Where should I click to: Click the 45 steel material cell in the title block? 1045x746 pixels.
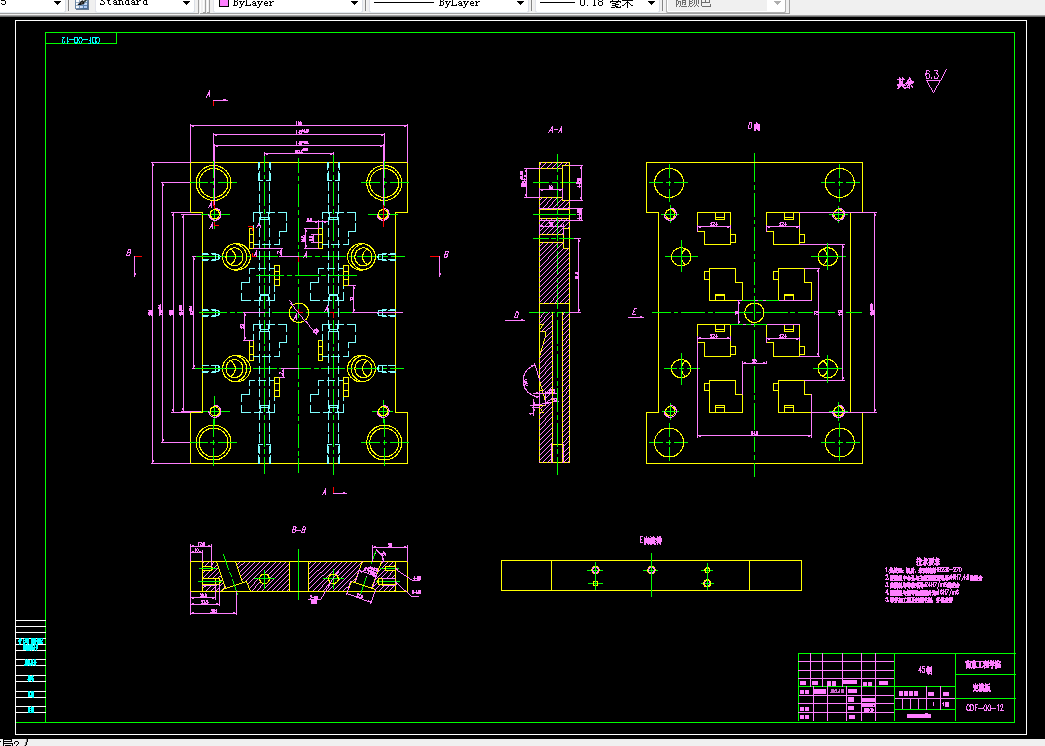pyautogui.click(x=925, y=670)
